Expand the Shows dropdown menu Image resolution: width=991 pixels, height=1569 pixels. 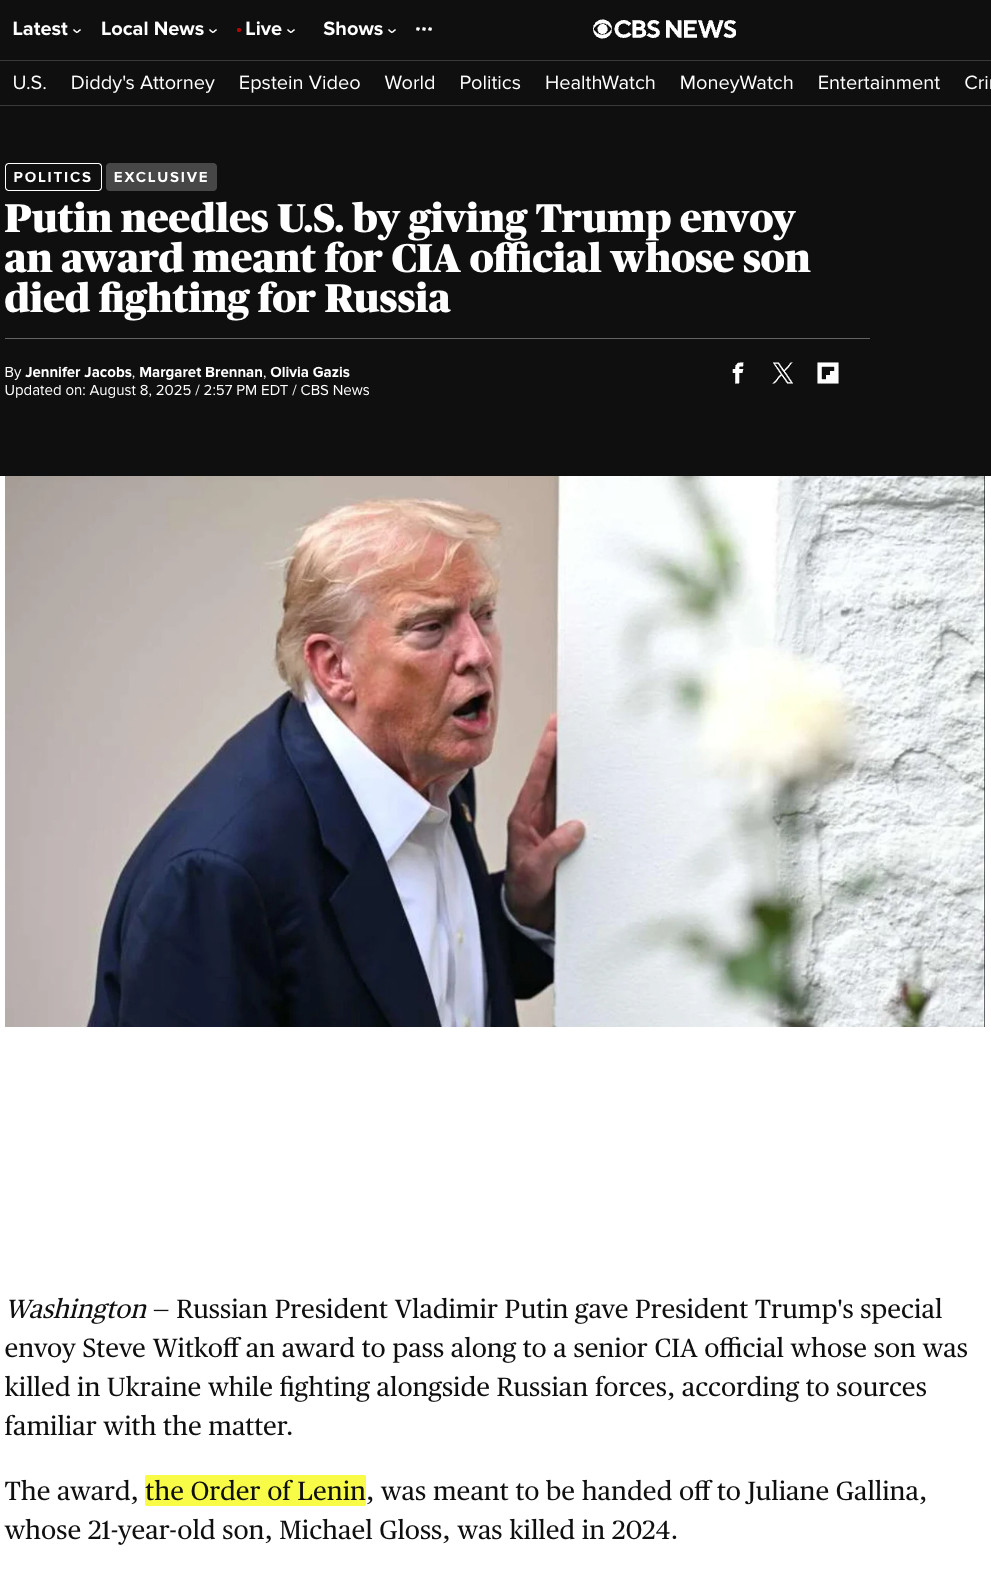pyautogui.click(x=360, y=29)
